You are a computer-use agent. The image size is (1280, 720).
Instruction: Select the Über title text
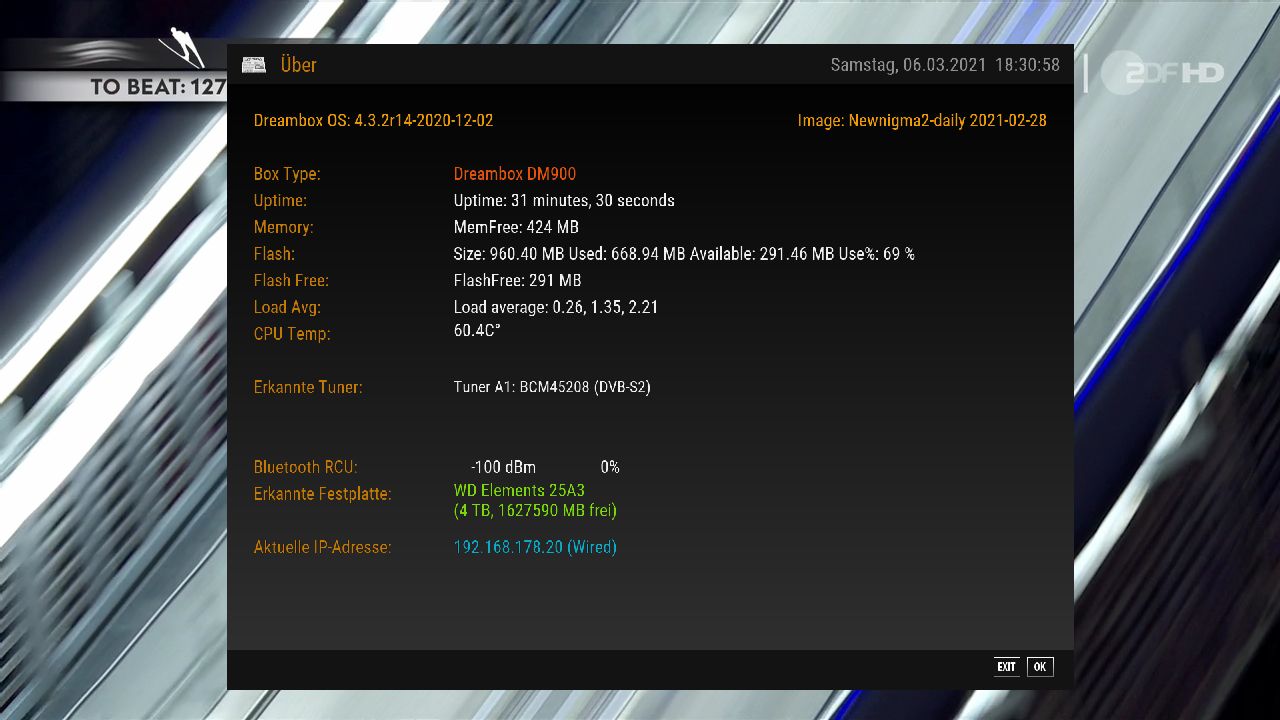(x=298, y=65)
